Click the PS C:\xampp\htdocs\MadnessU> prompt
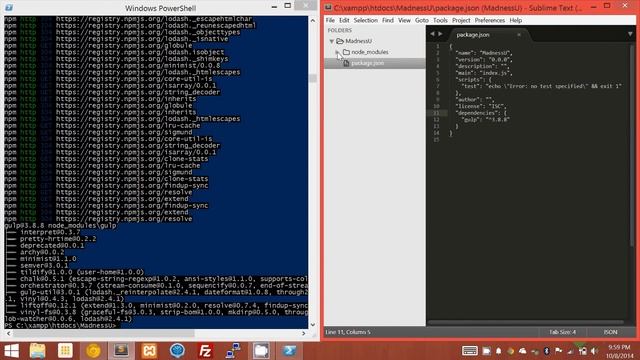This screenshot has height=360, width=640. (61, 326)
